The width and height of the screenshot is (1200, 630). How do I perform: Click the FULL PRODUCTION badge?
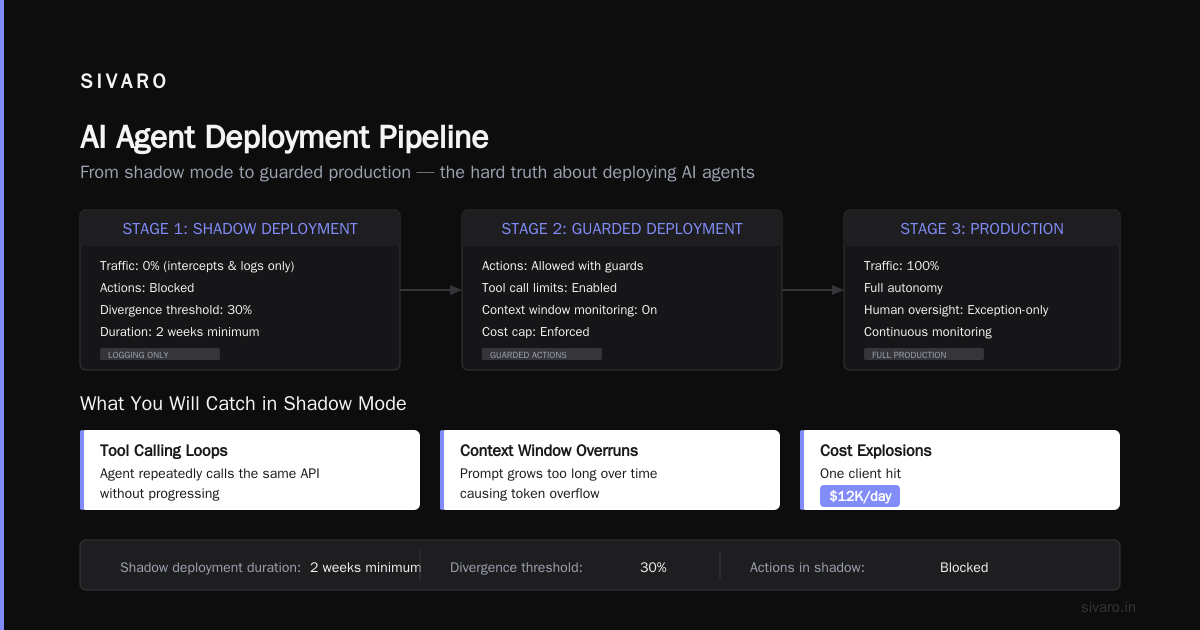click(x=924, y=354)
